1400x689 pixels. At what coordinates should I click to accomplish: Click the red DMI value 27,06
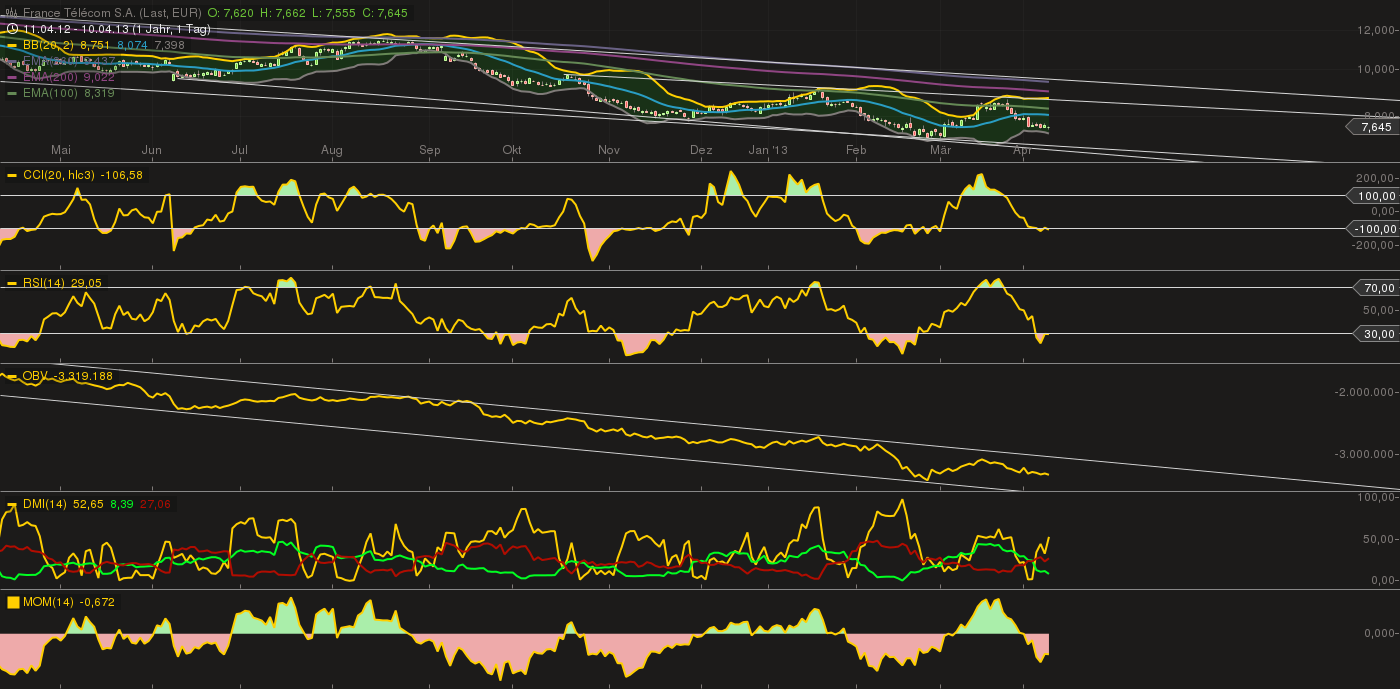click(x=155, y=504)
